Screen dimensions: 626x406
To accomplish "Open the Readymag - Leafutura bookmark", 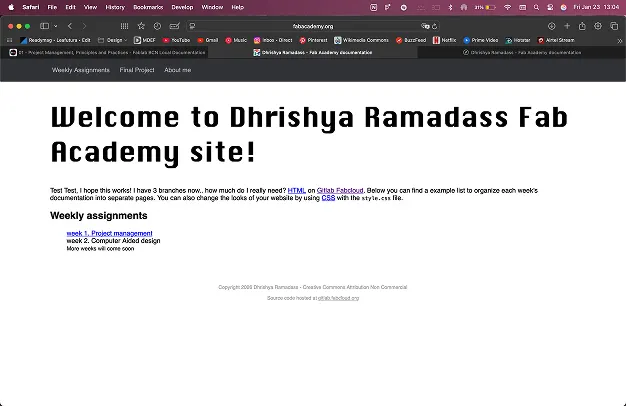I will pos(55,40).
